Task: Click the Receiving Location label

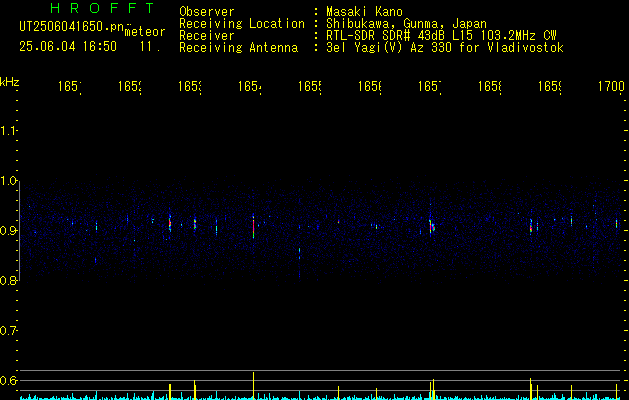Action: coord(242,24)
